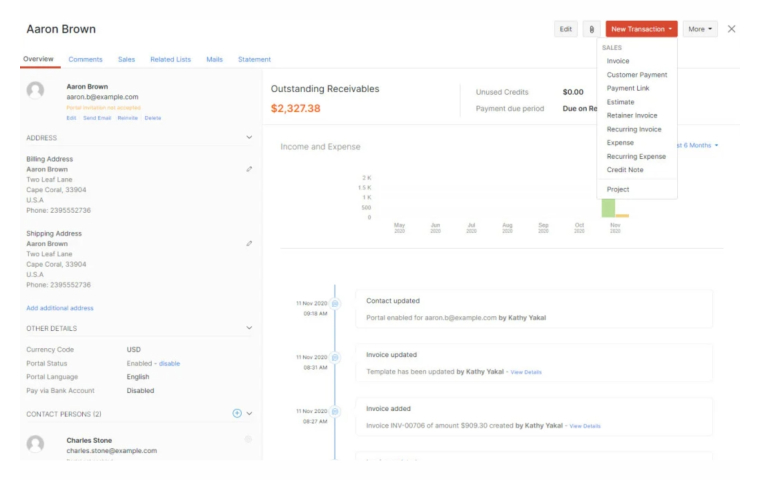This screenshot has width=760, height=480.
Task: Click the Invoice added timeline marker
Action: tap(334, 411)
